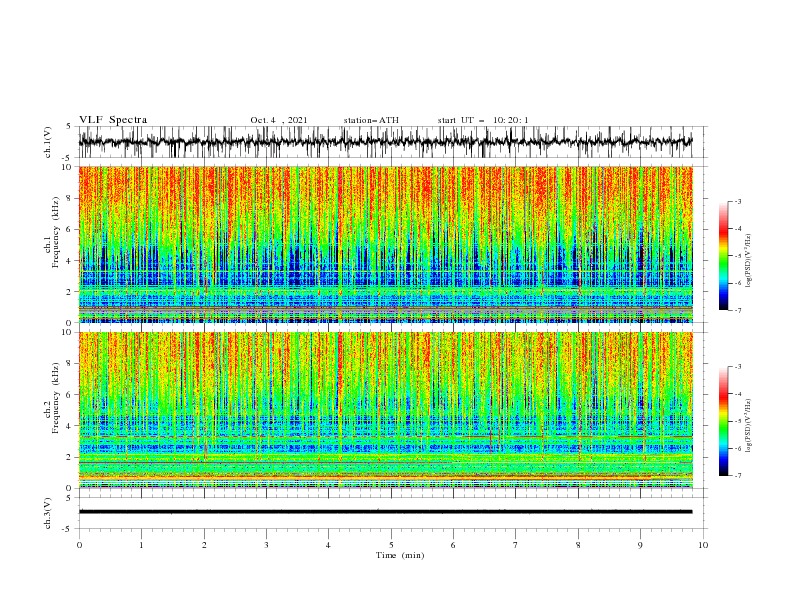This screenshot has height=612, width=792.
Task: Click the ch.1 'Frequency (kHz)' axis label
Action: [56, 232]
